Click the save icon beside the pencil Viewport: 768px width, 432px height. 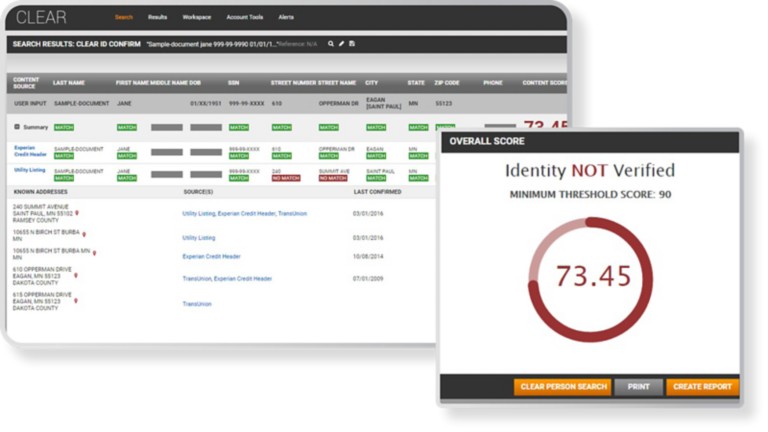pos(352,44)
